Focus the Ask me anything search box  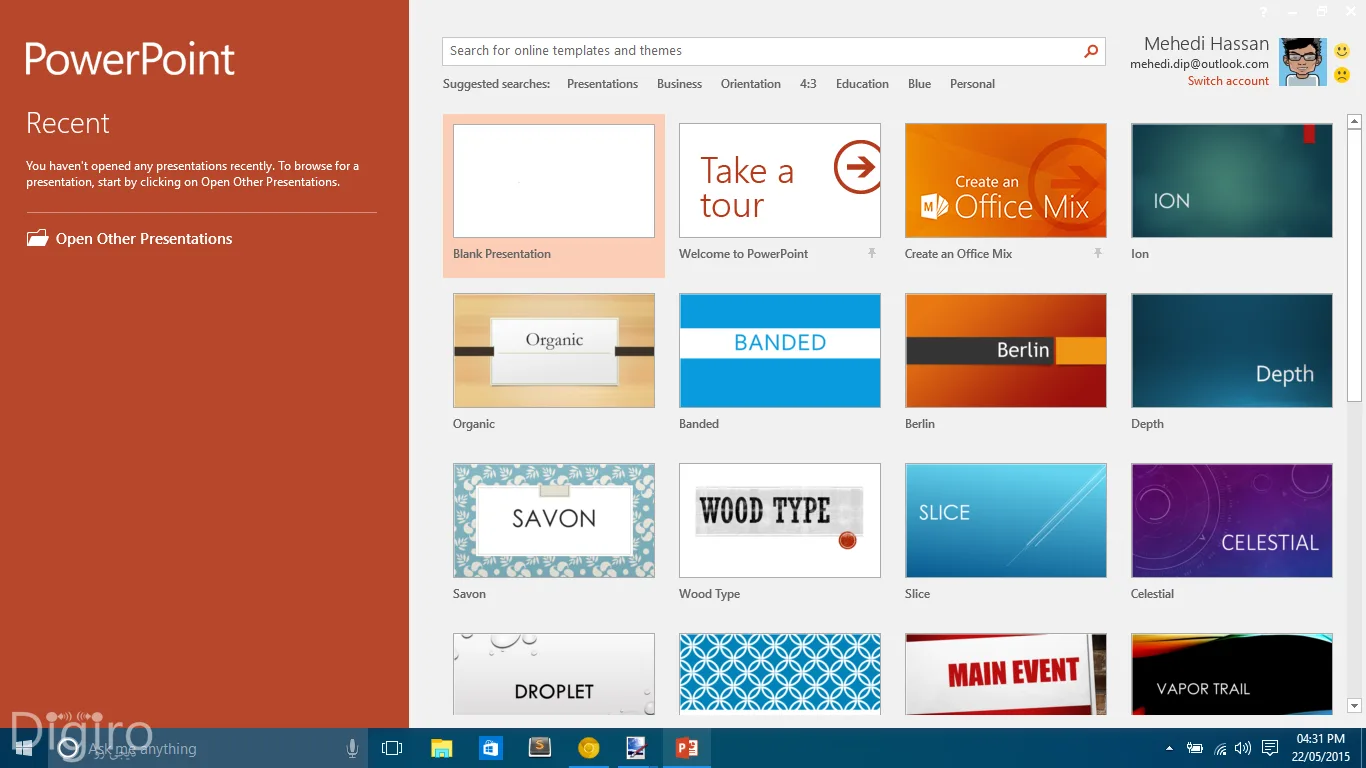click(208, 748)
